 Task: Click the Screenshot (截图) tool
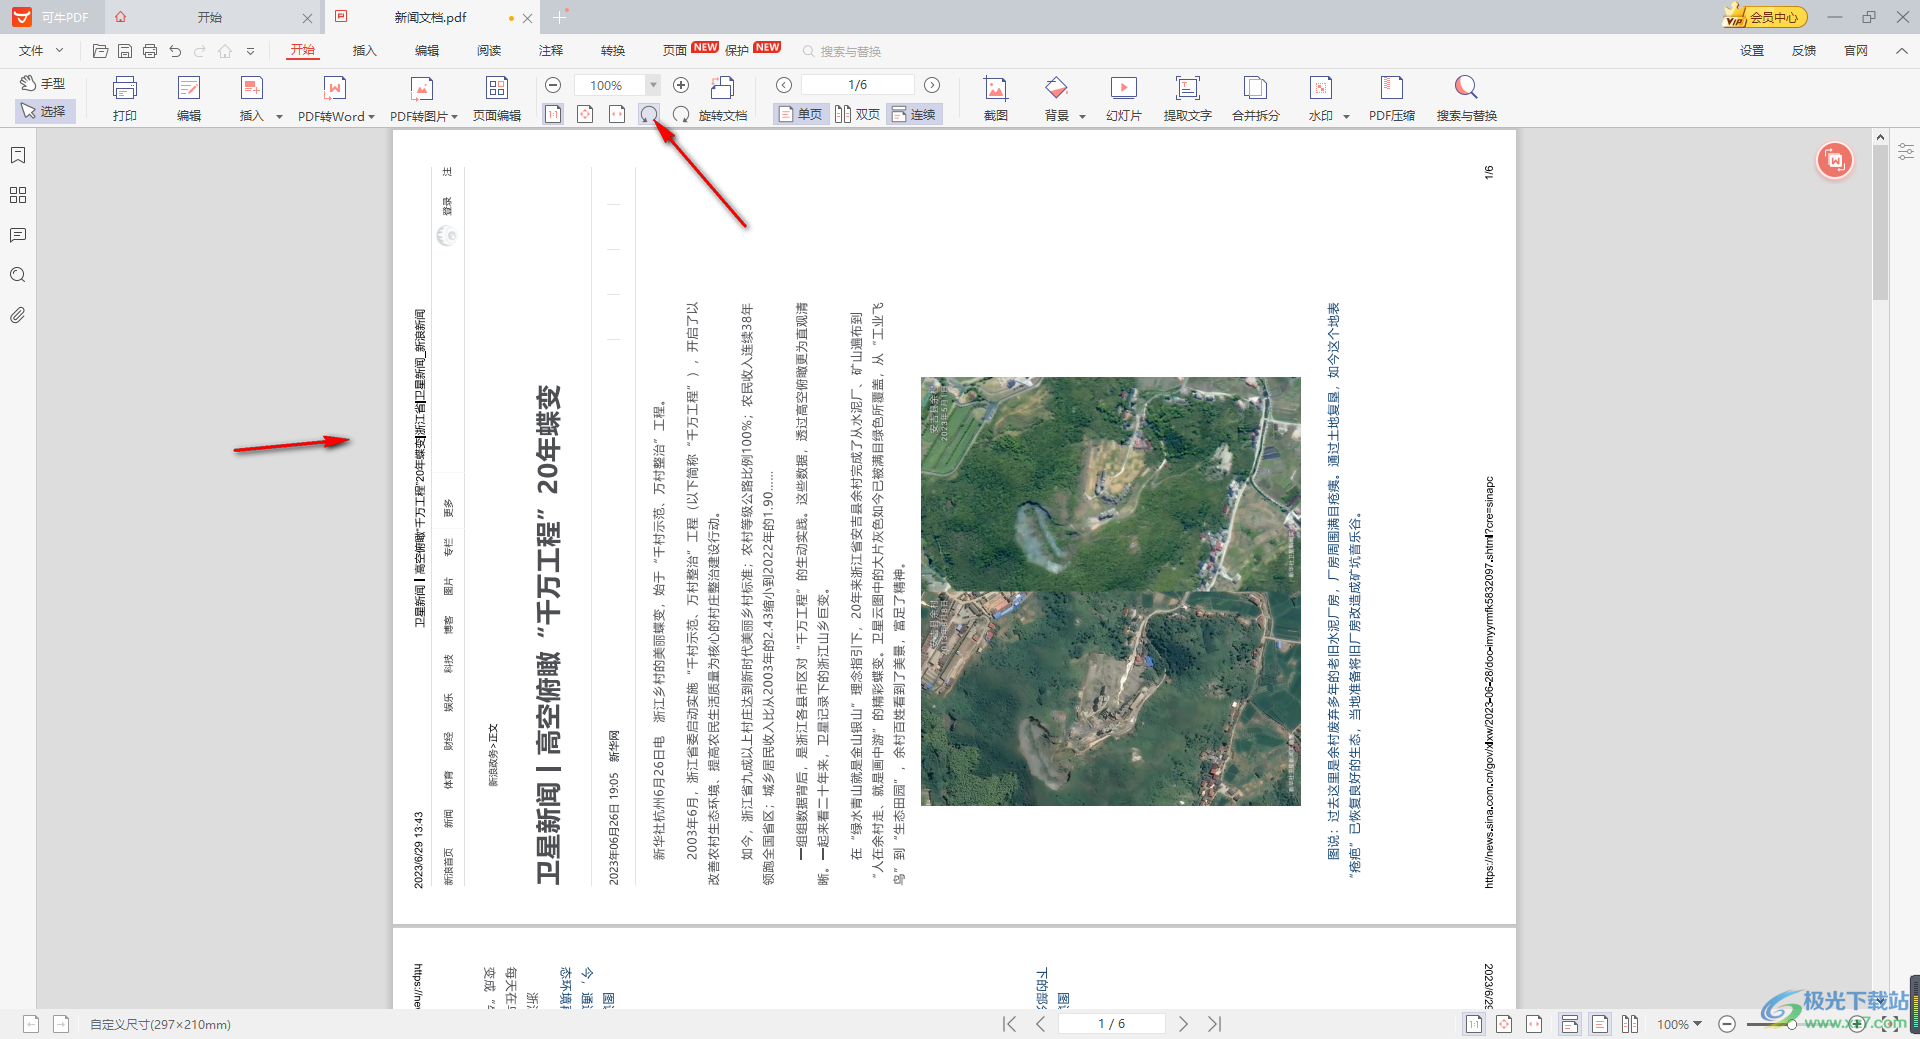click(996, 98)
